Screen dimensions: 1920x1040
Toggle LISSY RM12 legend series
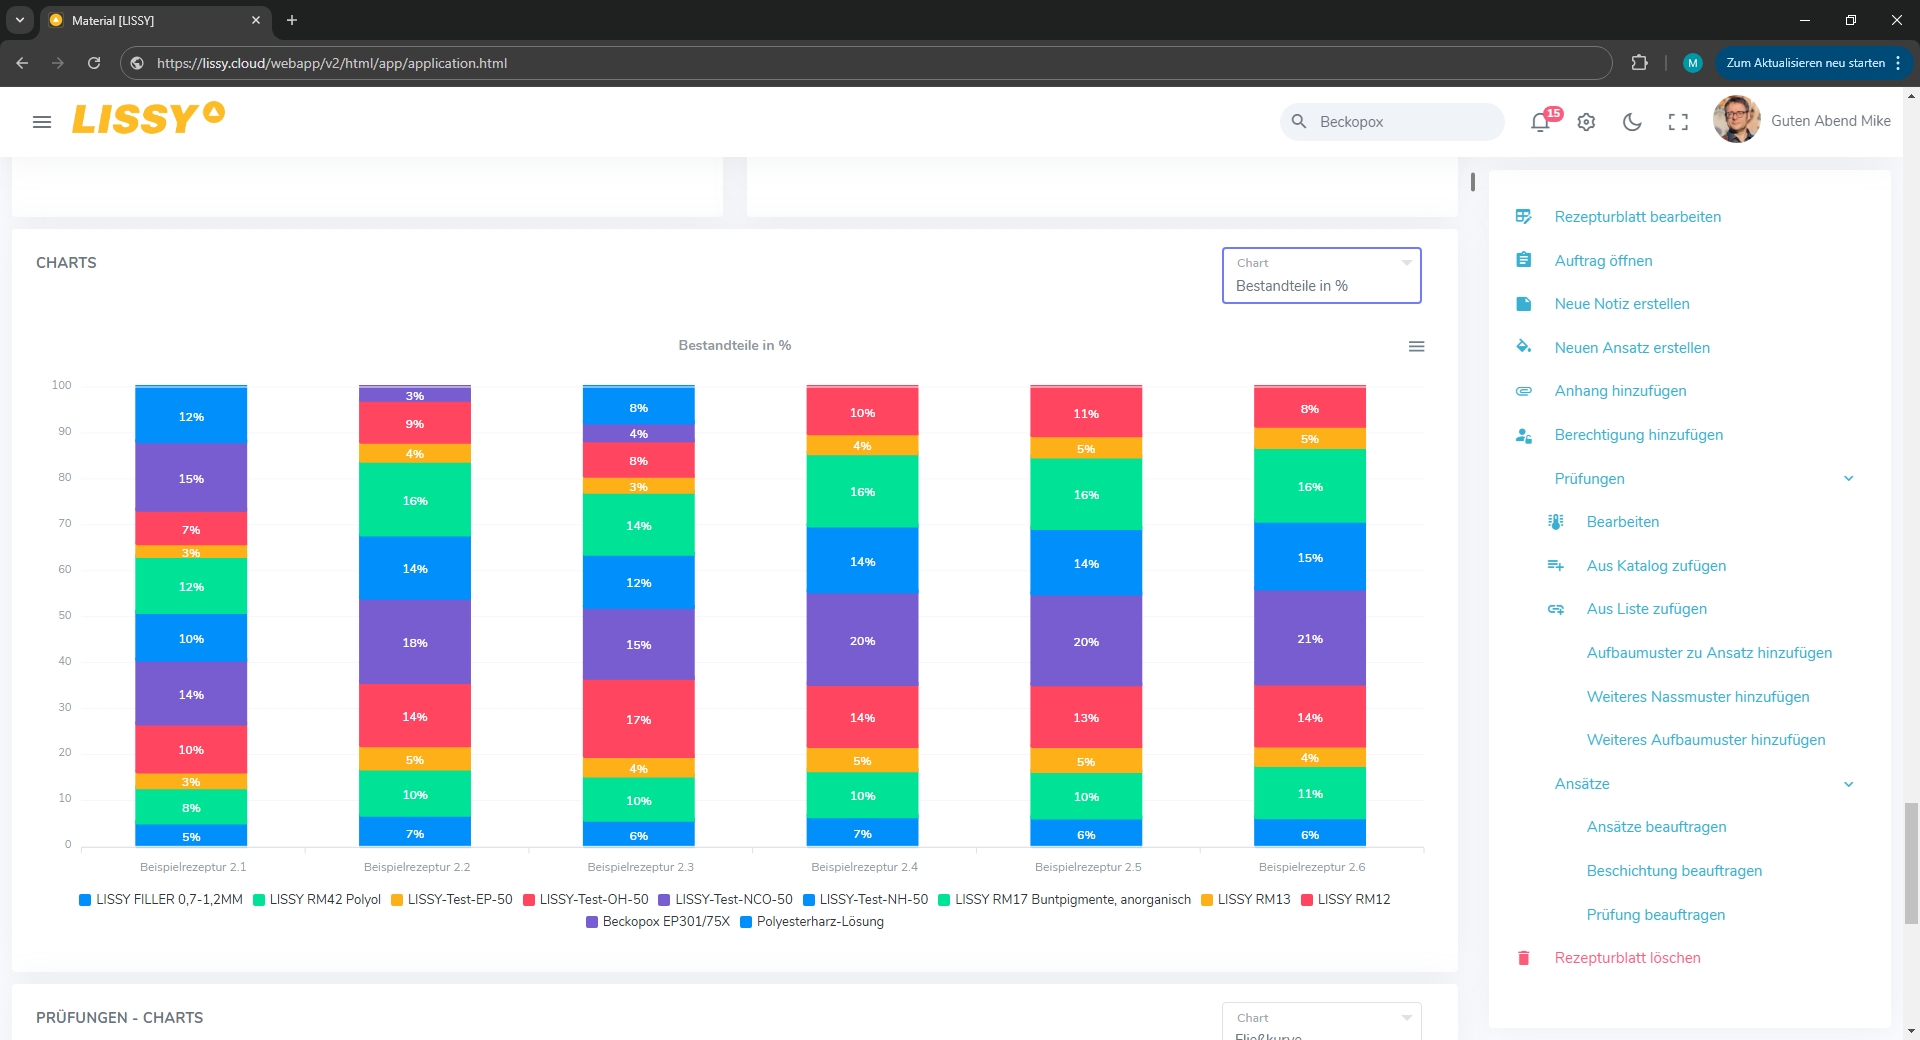(x=1346, y=900)
